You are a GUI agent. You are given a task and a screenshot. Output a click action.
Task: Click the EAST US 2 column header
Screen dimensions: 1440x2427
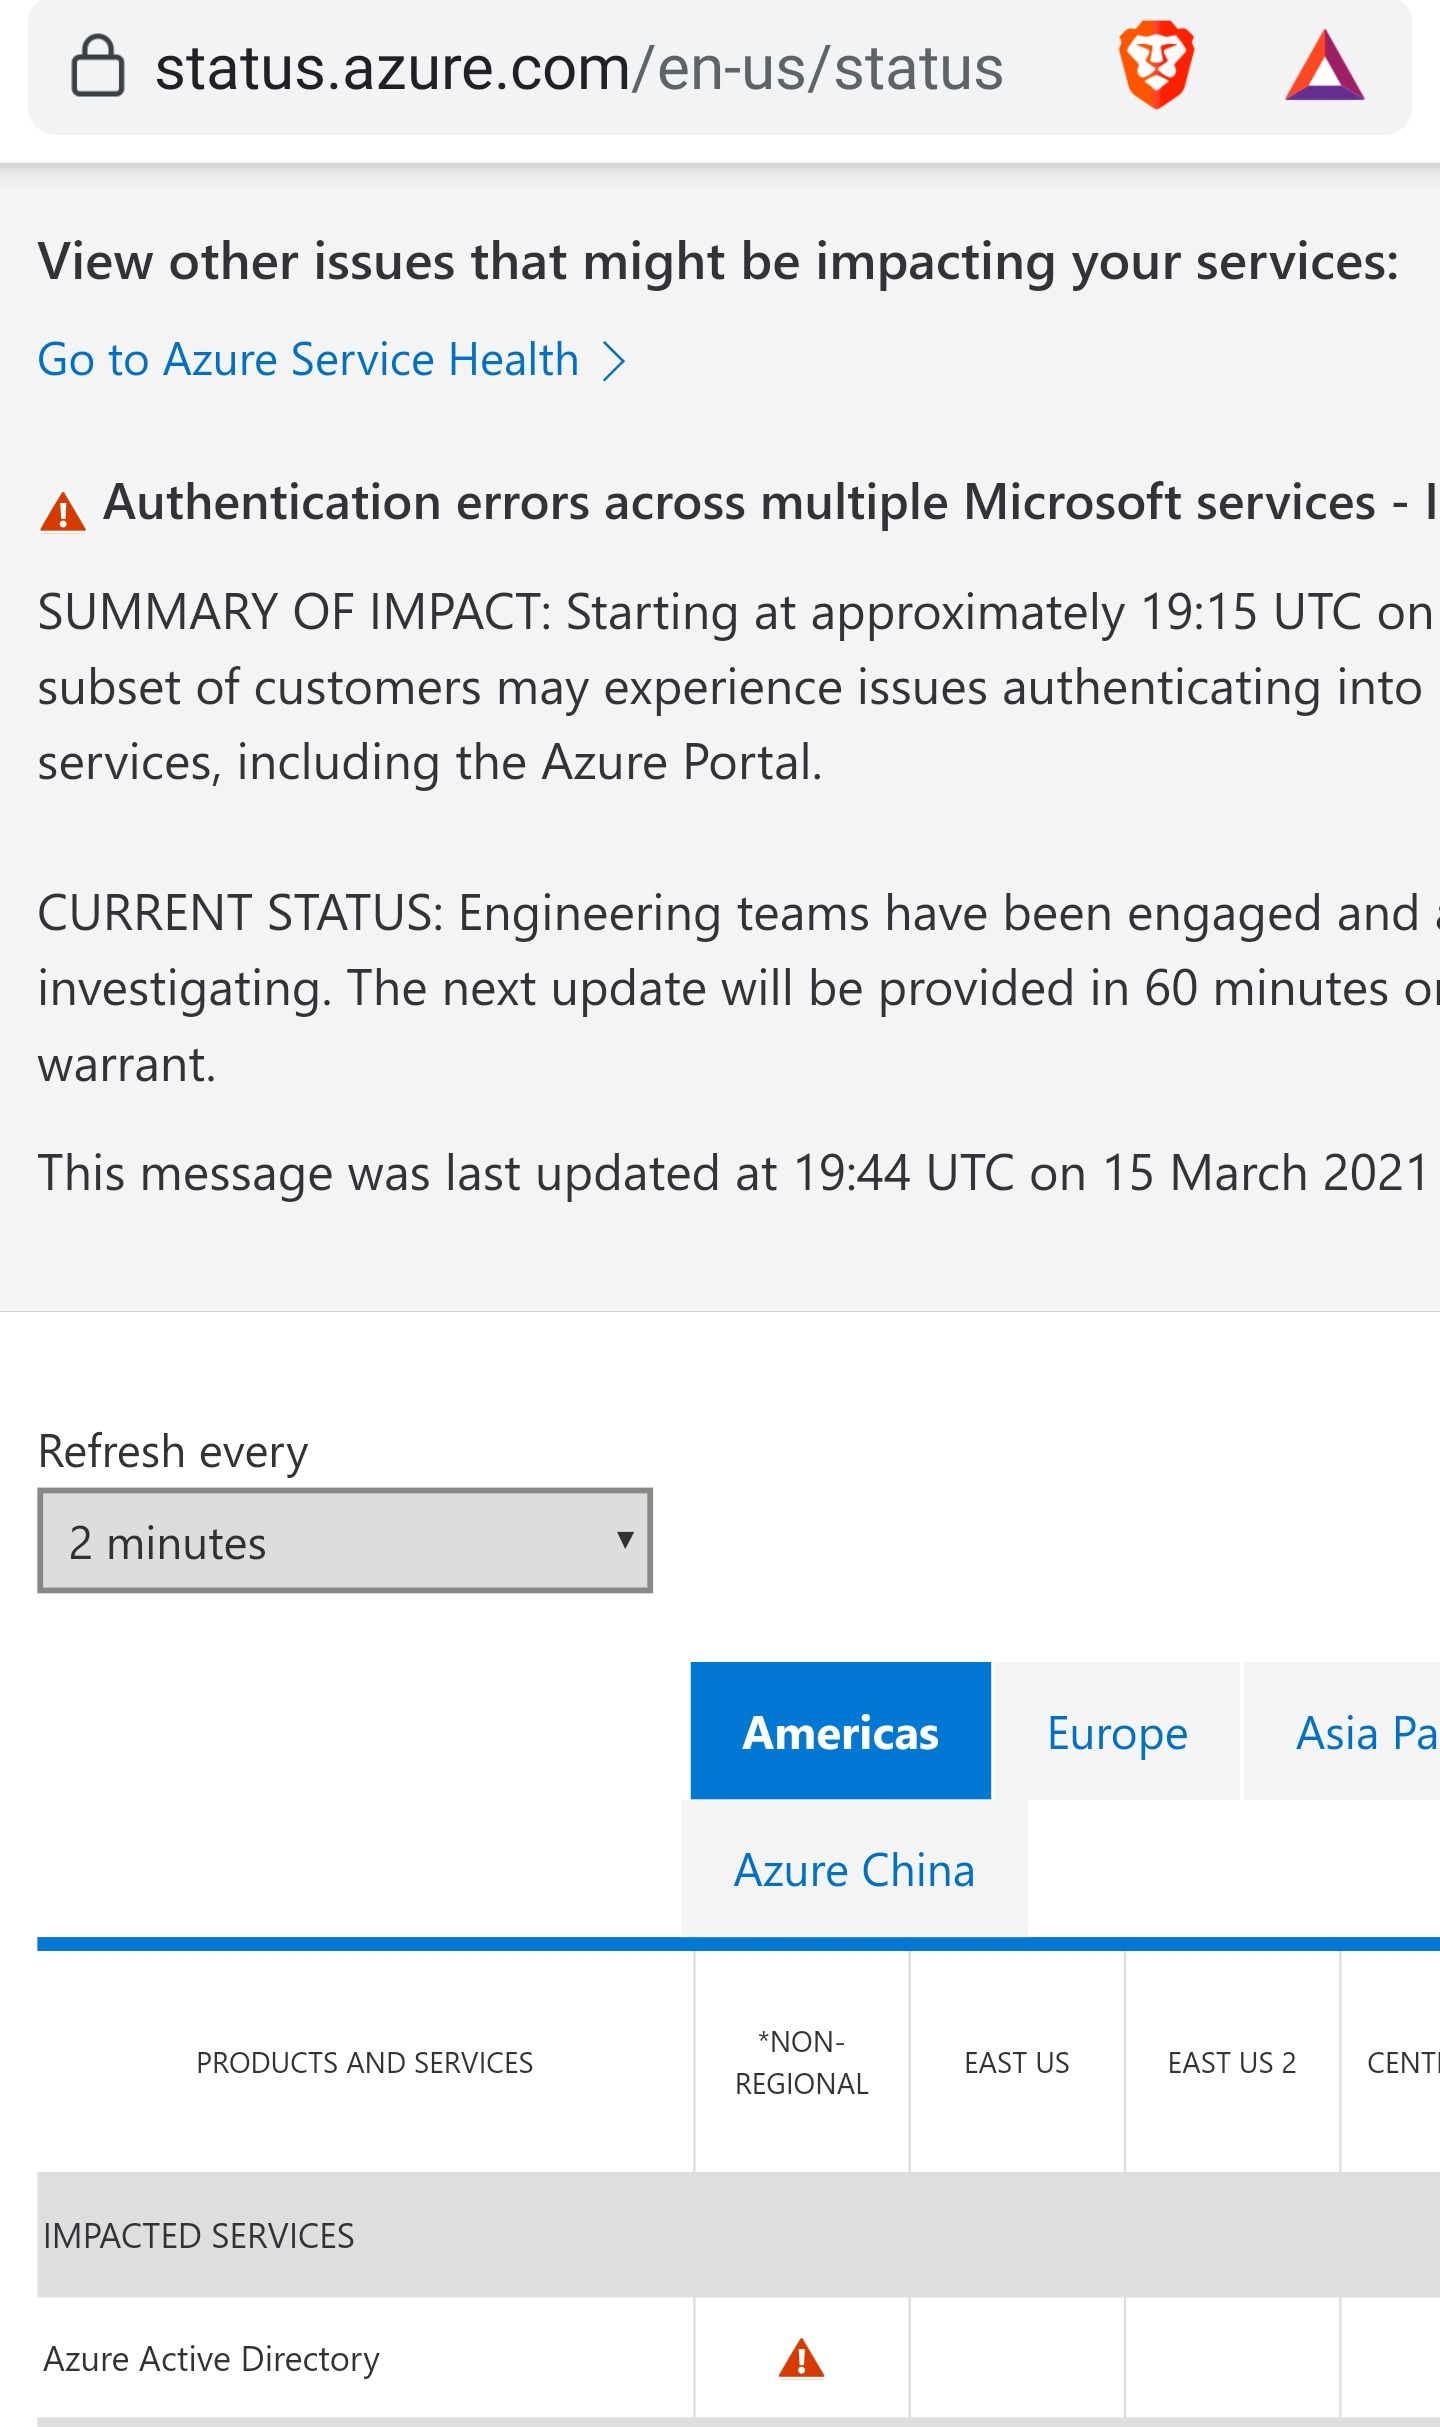coord(1232,2062)
